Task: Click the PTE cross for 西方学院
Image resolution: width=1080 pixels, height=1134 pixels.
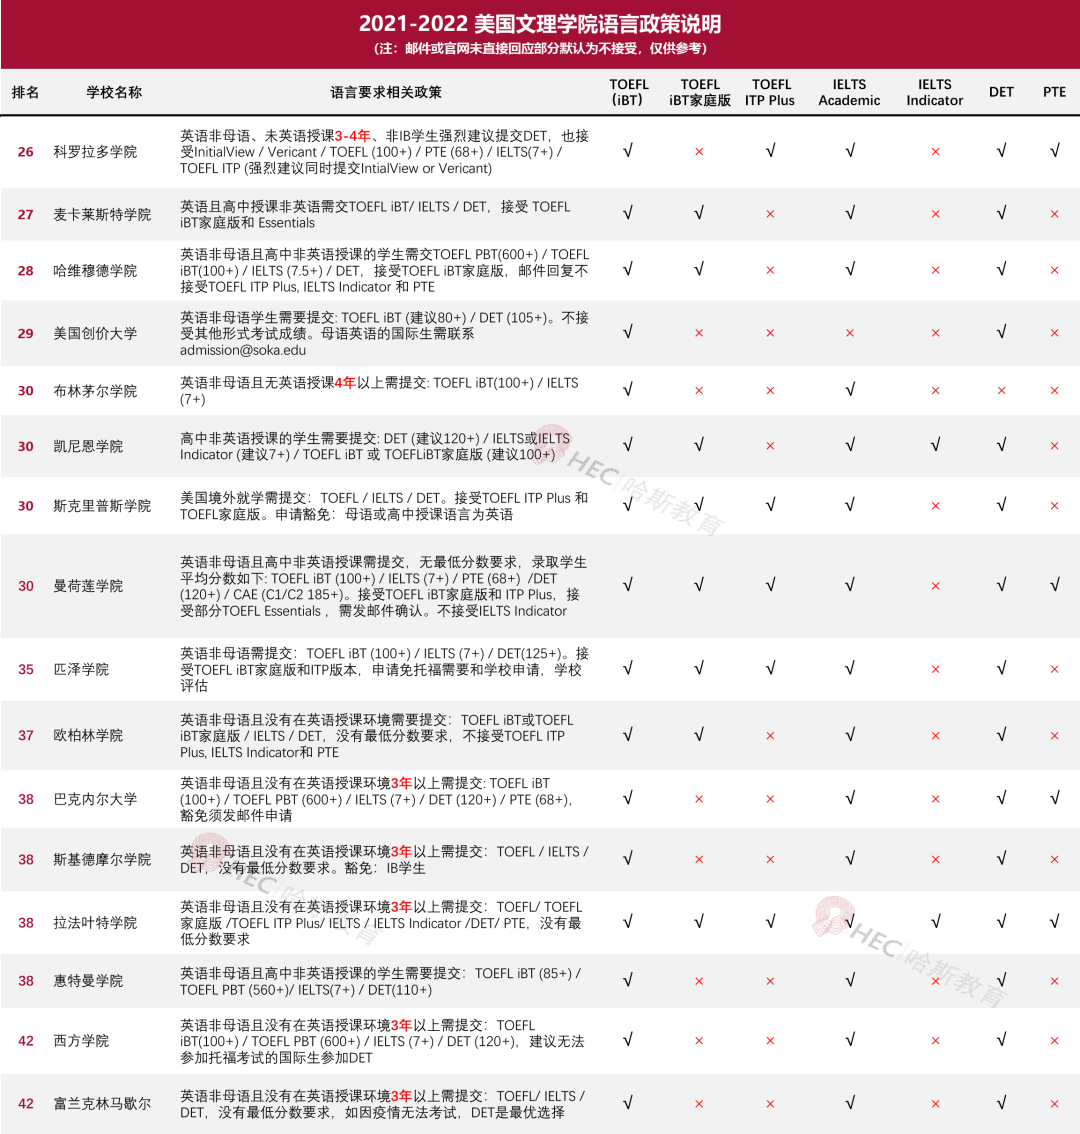Action: (1054, 1041)
